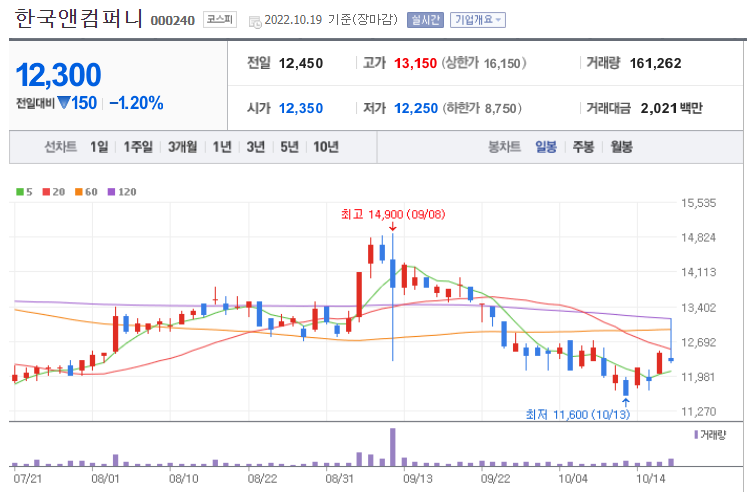This screenshot has width=747, height=492.
Task: Click the 08/01 date axis label
Action: 105,478
